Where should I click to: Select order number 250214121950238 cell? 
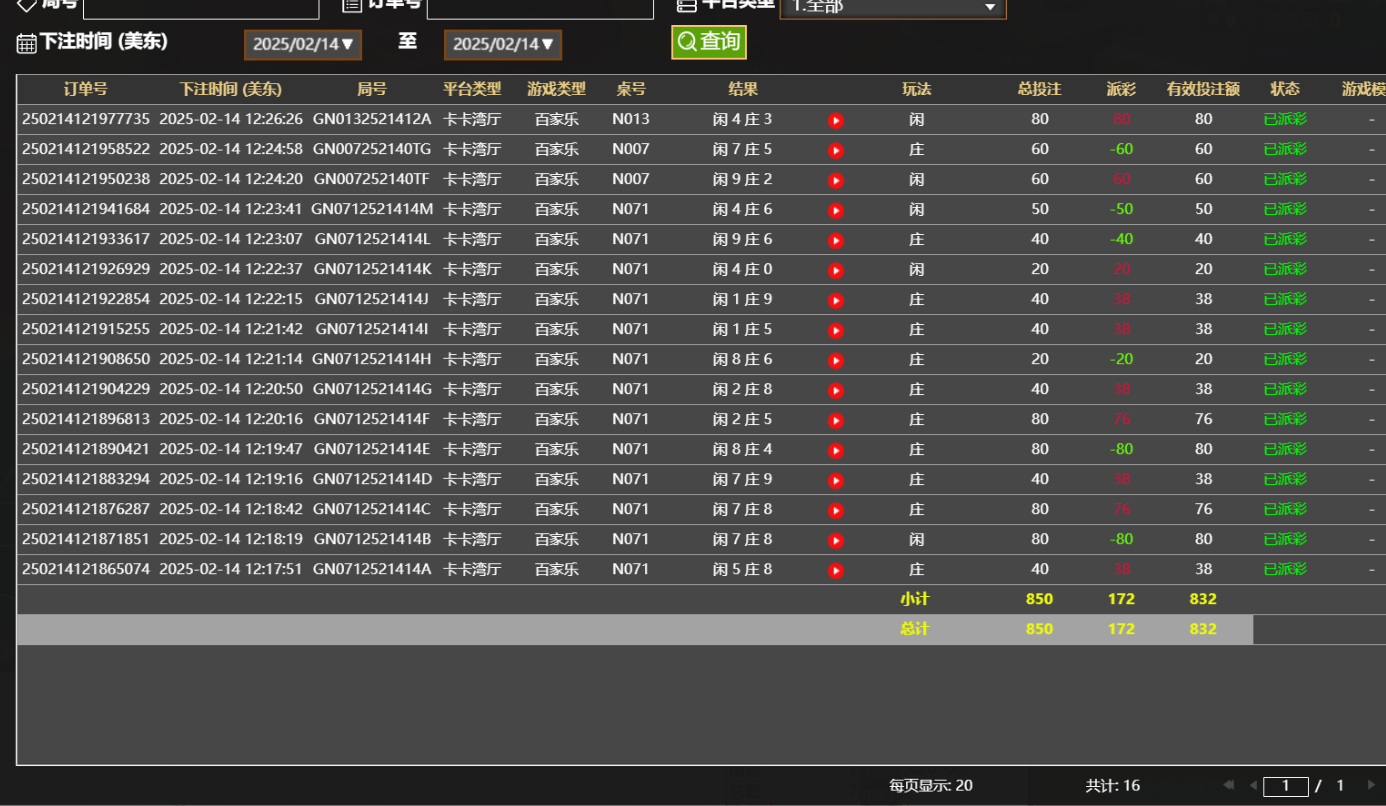click(x=86, y=179)
